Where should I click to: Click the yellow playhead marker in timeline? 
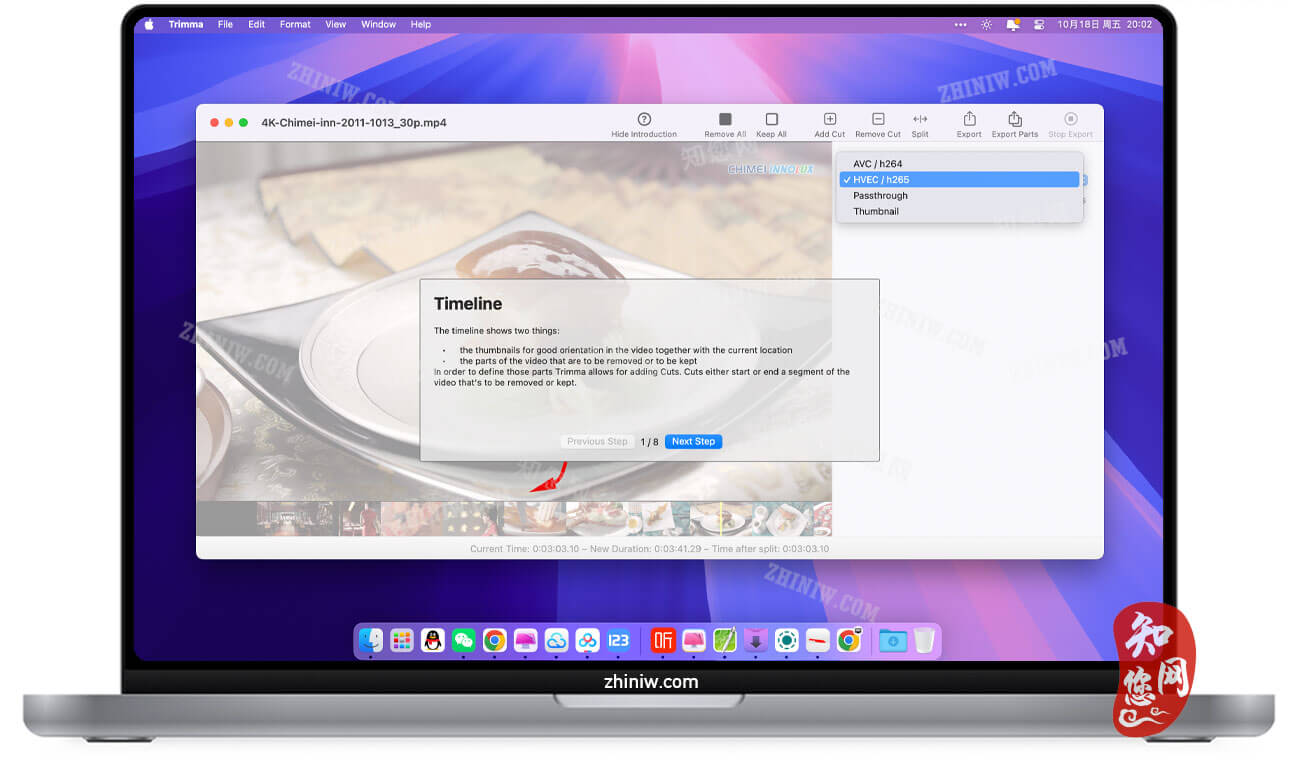tap(720, 519)
